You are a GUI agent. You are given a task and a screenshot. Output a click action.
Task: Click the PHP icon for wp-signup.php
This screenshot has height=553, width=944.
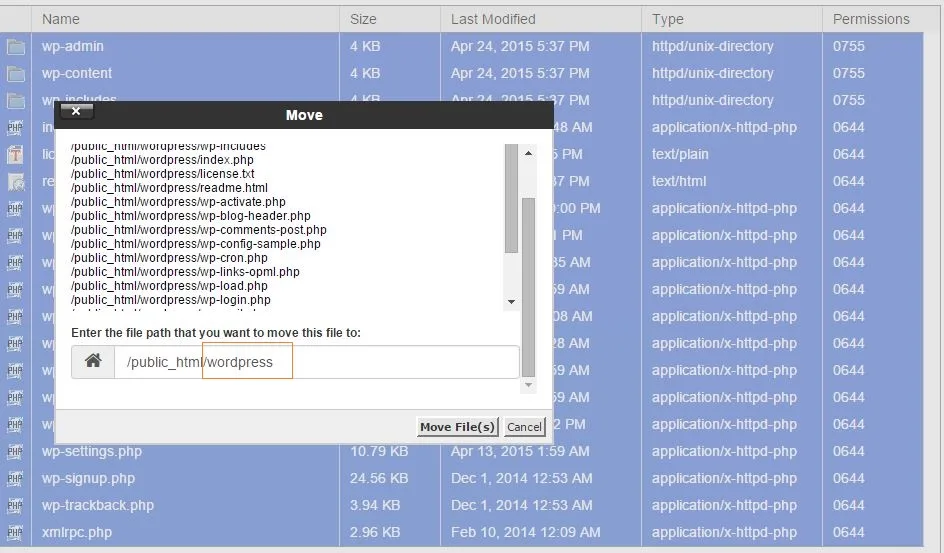pos(15,478)
